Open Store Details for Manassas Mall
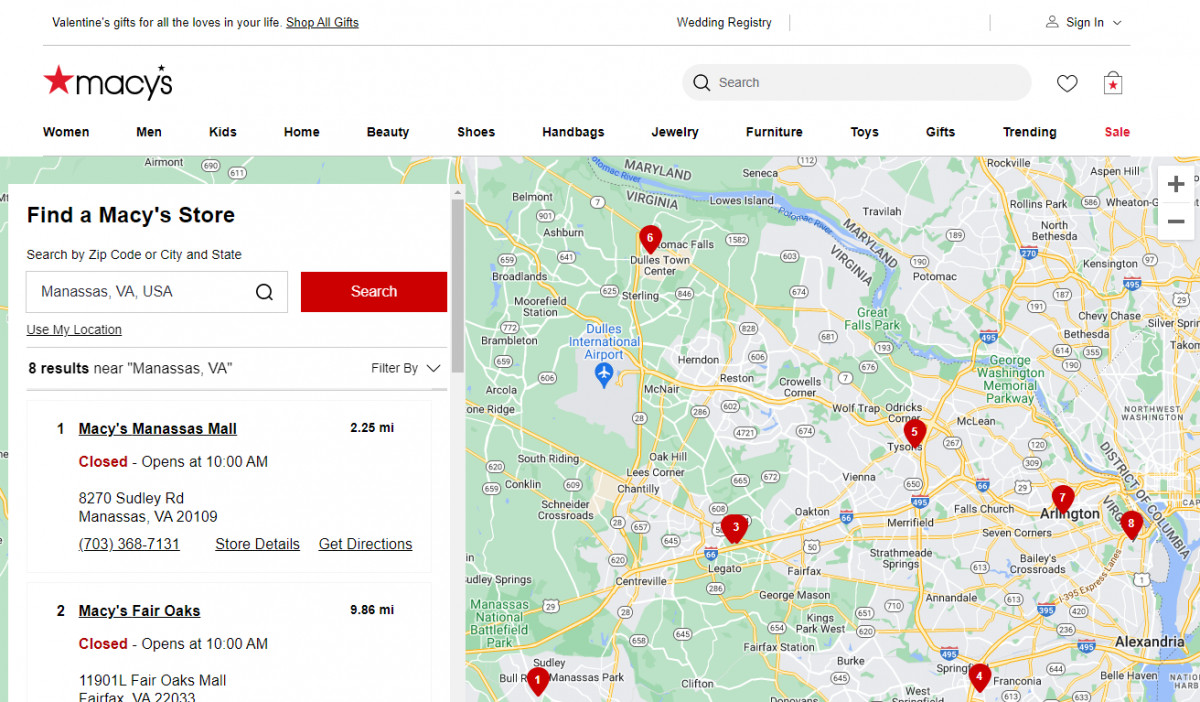This screenshot has width=1200, height=702. point(257,544)
